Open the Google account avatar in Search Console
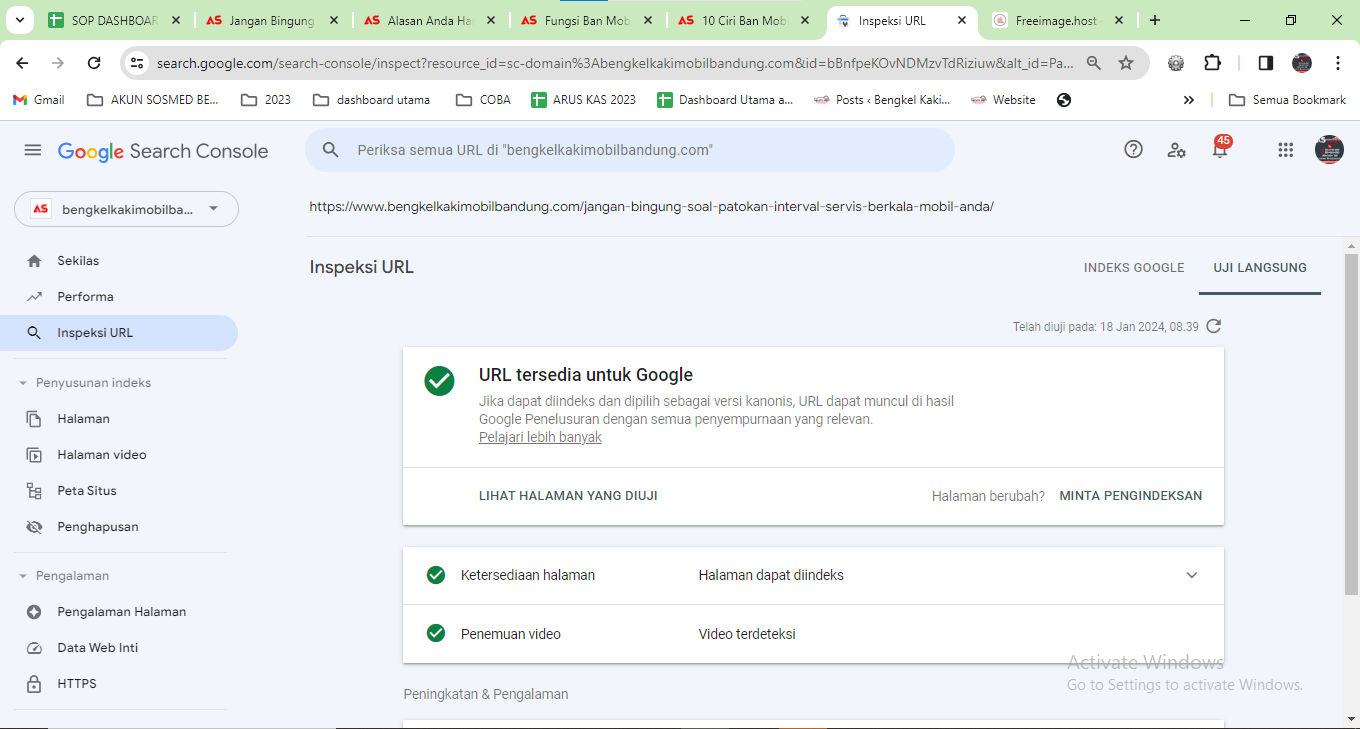This screenshot has height=729, width=1360. [x=1329, y=150]
